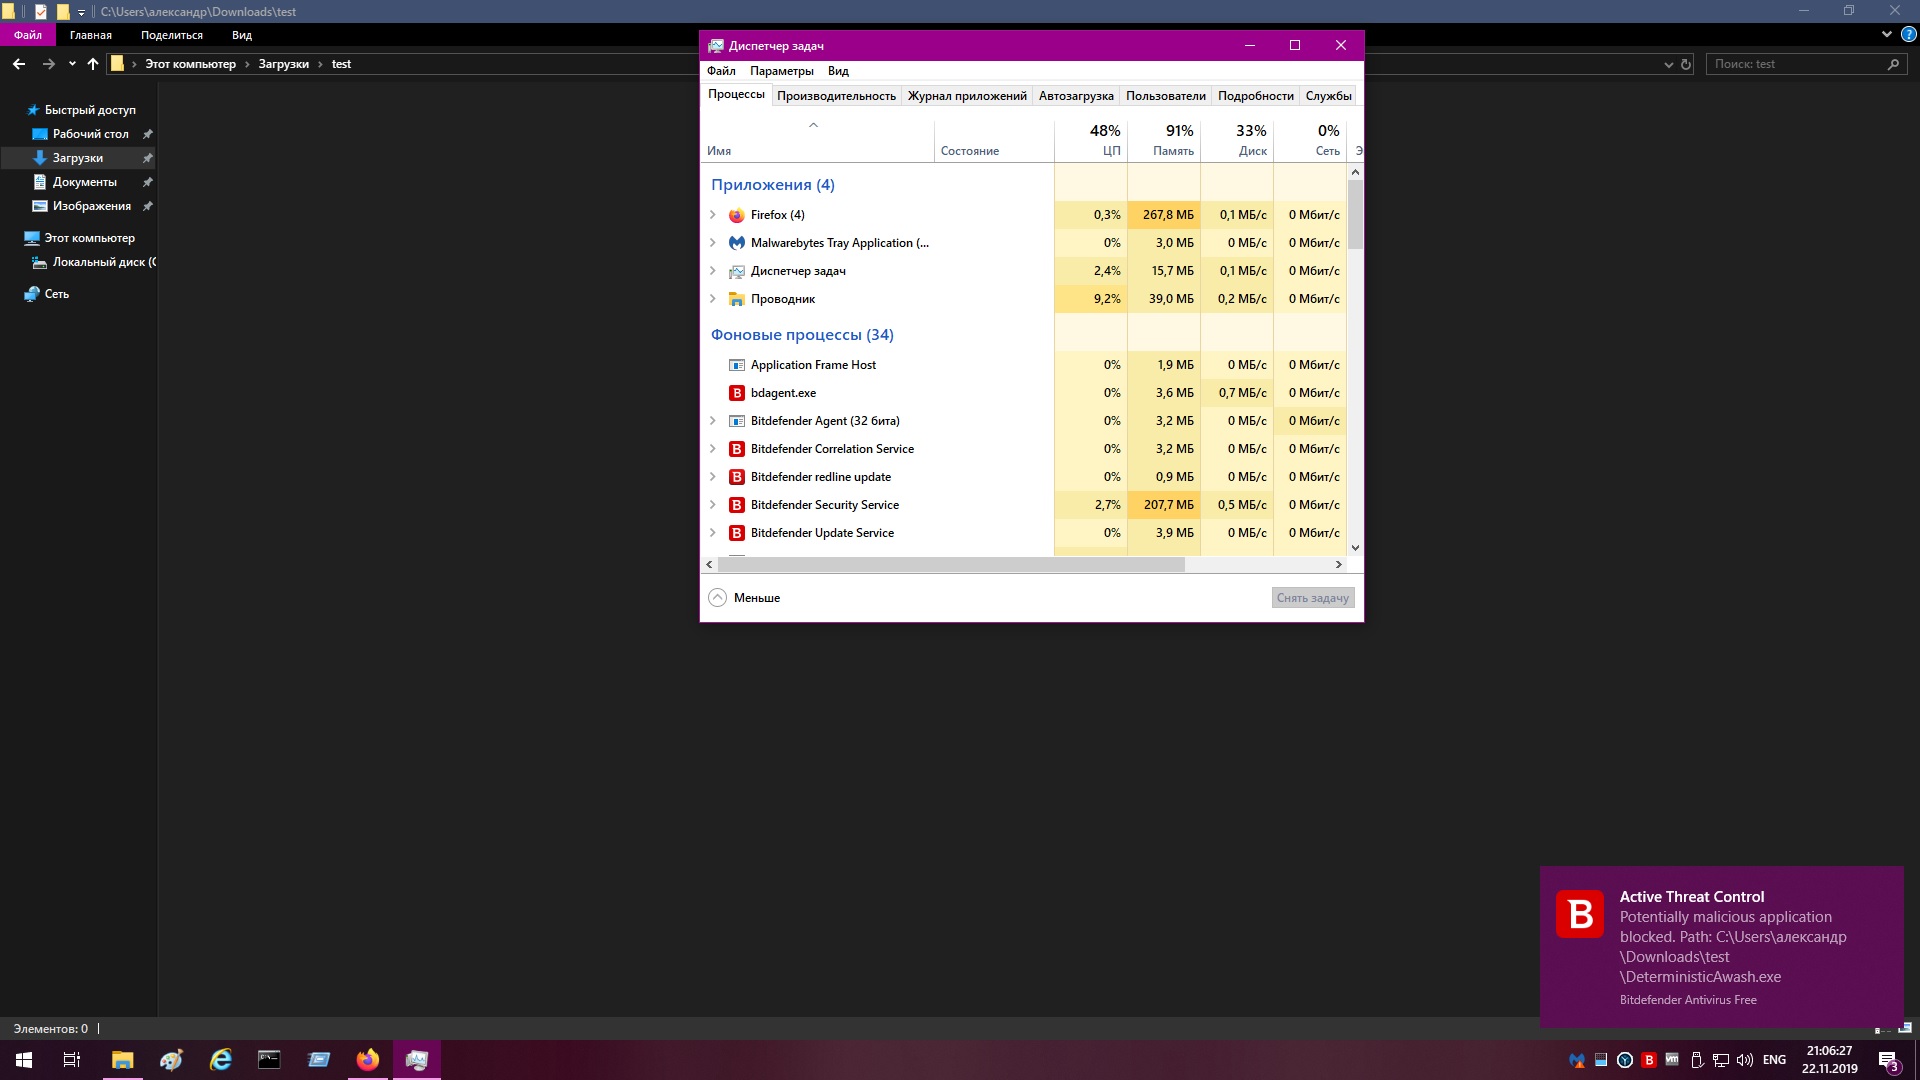Open the Параметры menu
The image size is (1920, 1080).
click(x=781, y=71)
